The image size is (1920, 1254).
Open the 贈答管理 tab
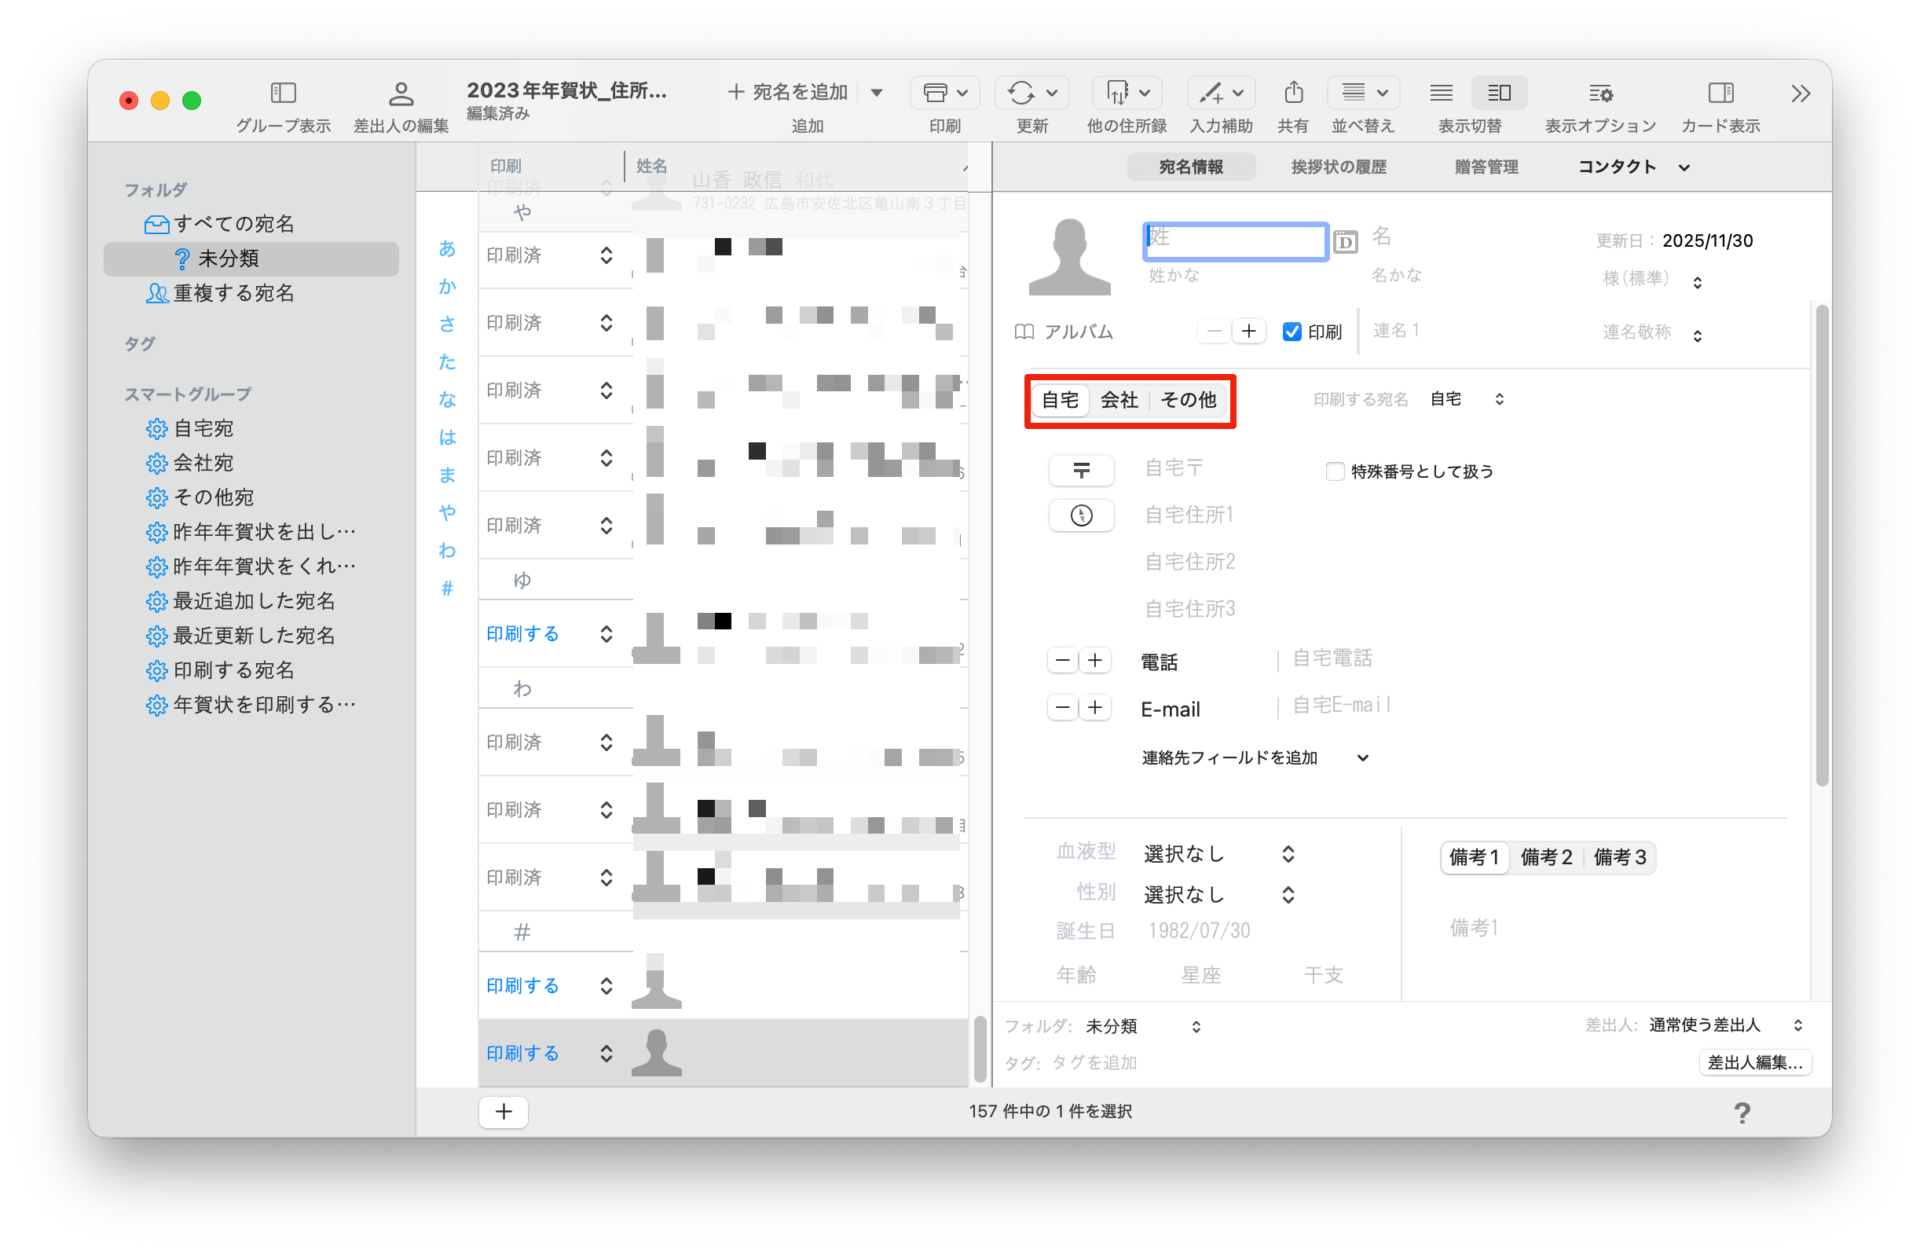click(1486, 167)
